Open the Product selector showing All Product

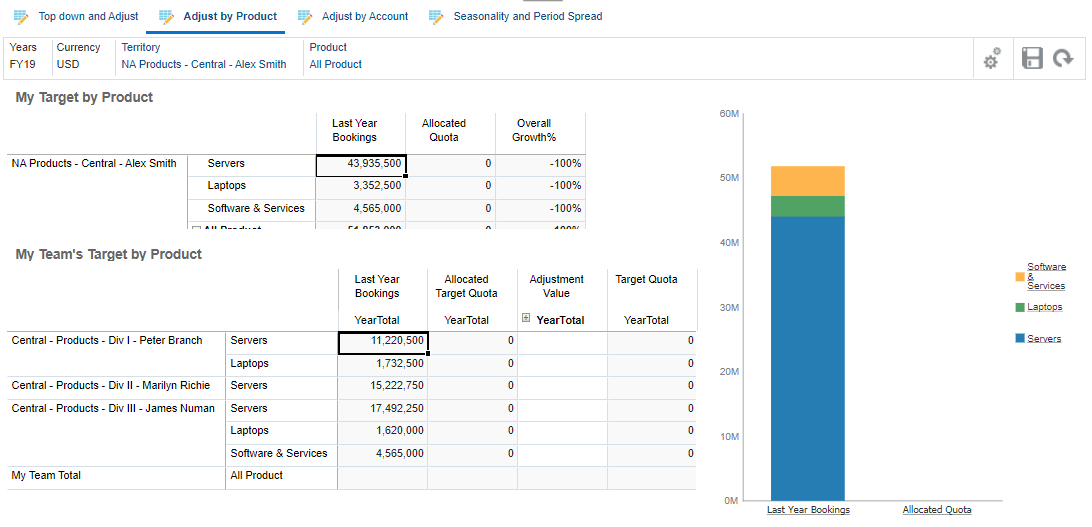coord(335,64)
